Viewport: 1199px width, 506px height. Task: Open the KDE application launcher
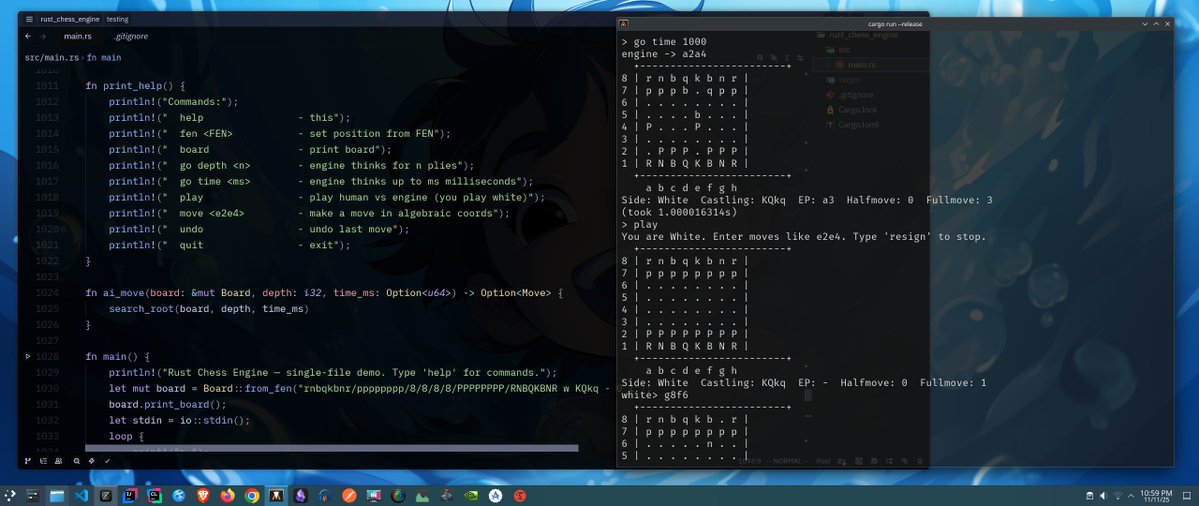click(x=9, y=495)
